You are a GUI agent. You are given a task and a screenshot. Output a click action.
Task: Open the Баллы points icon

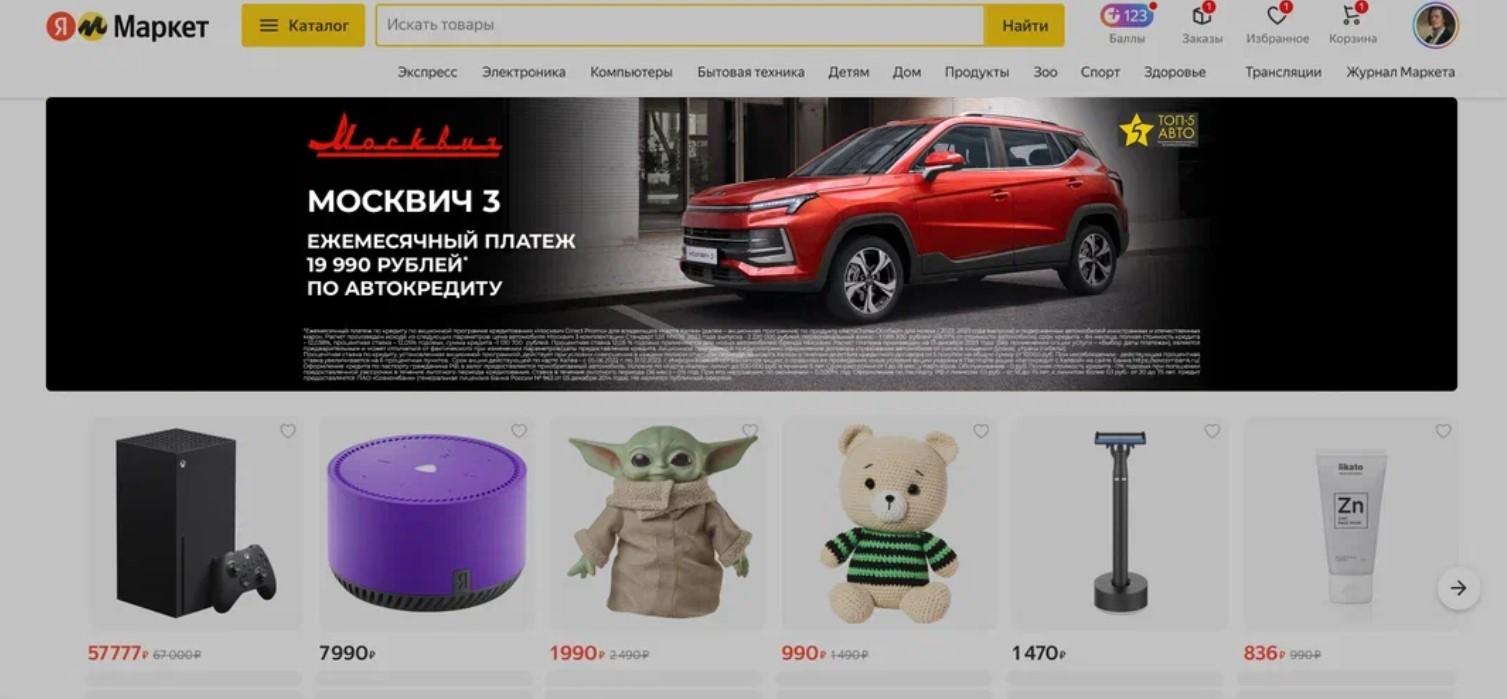[x=1127, y=17]
